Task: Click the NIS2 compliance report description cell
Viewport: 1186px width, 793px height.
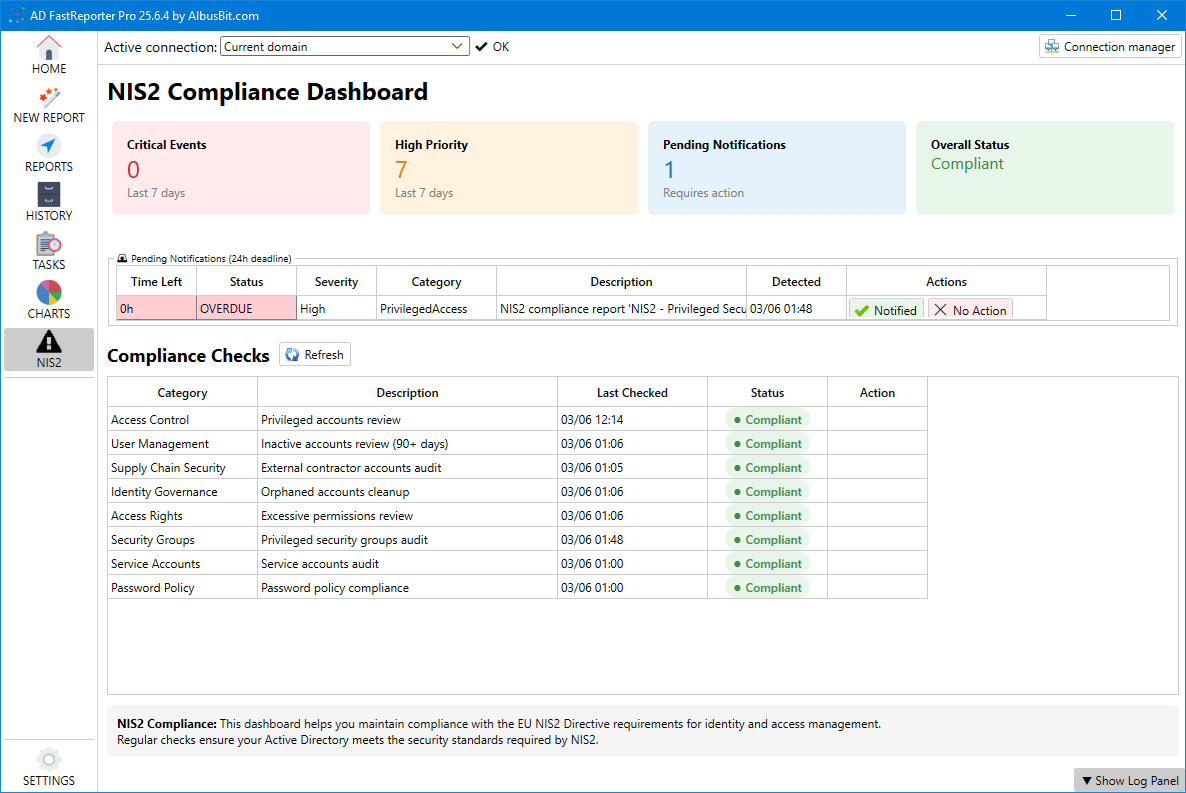Action: pyautogui.click(x=621, y=308)
